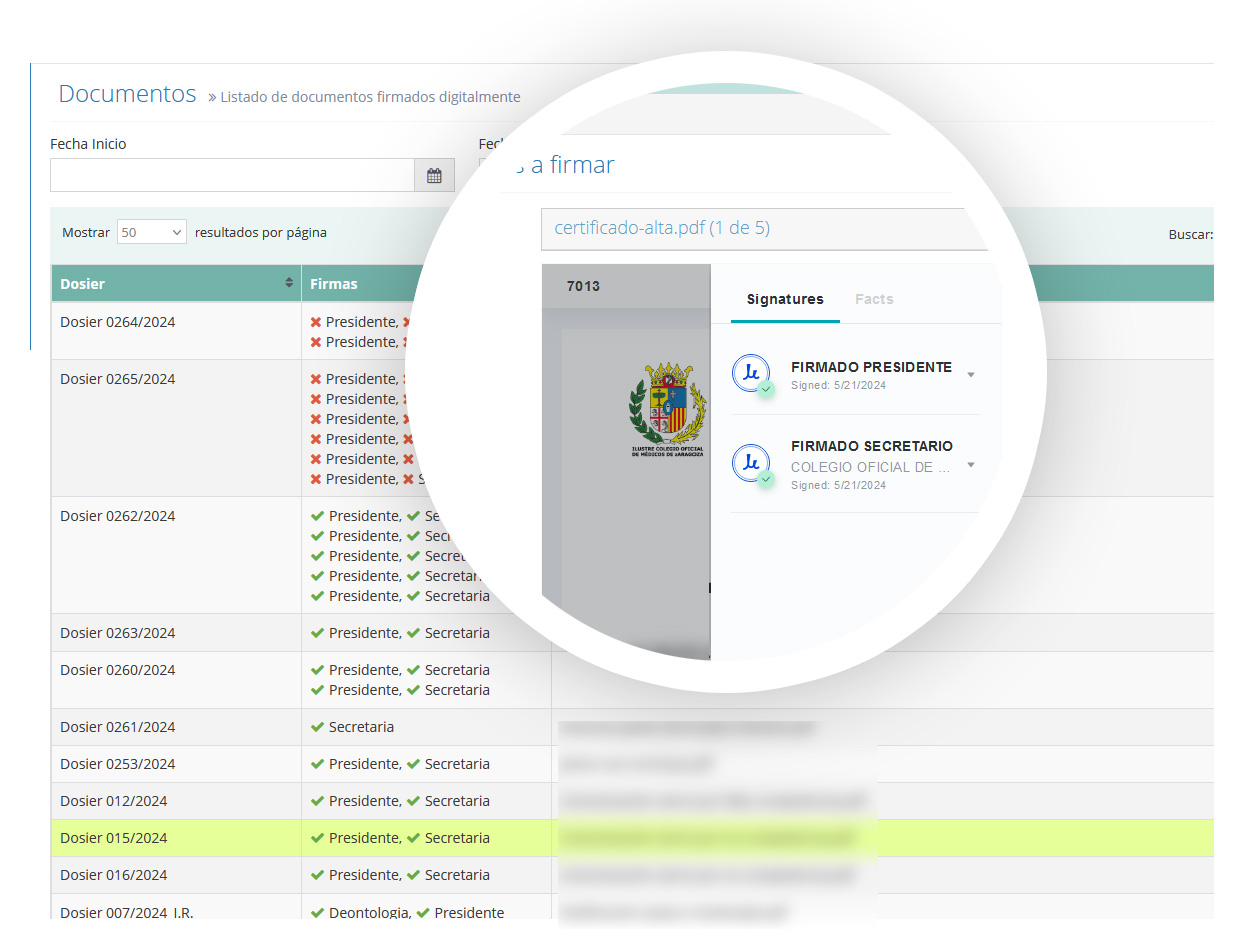
Task: Open the certificado-alta.pdf document selector
Action: click(764, 228)
